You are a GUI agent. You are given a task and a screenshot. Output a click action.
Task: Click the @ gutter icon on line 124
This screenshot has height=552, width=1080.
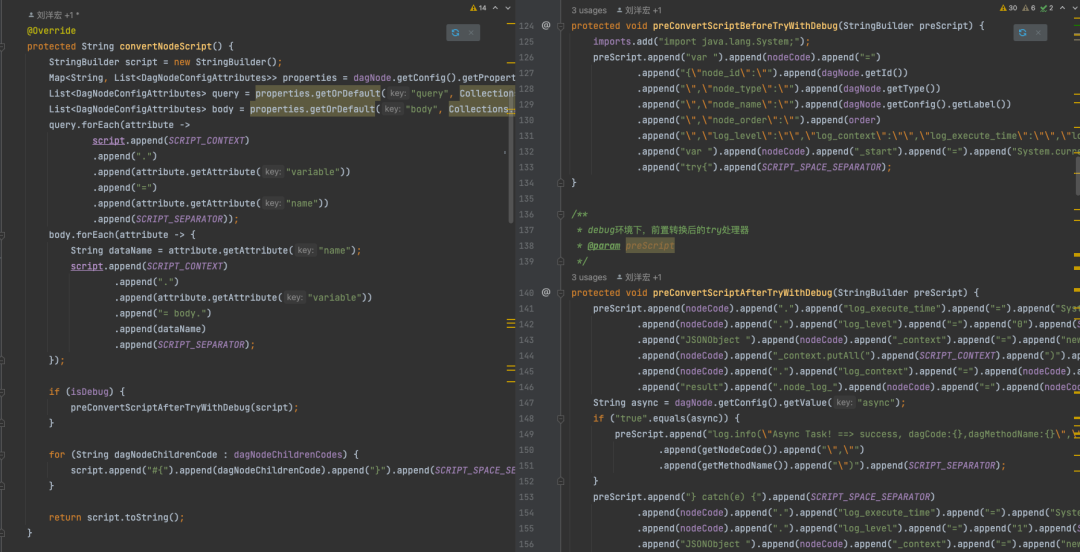[x=546, y=25]
